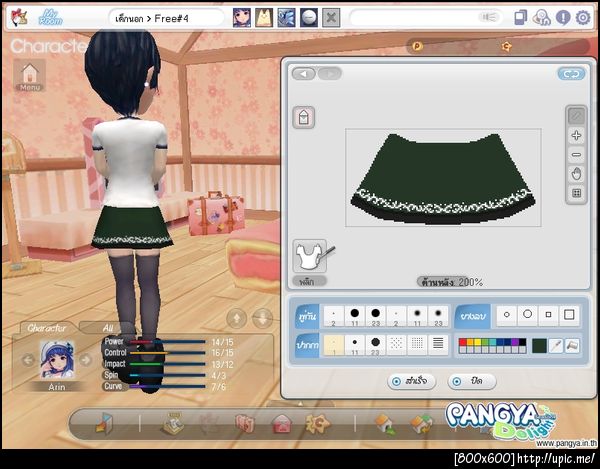Open the cookie star icon in bottom bar
Image resolution: width=600 pixels, height=469 pixels.
(x=318, y=424)
